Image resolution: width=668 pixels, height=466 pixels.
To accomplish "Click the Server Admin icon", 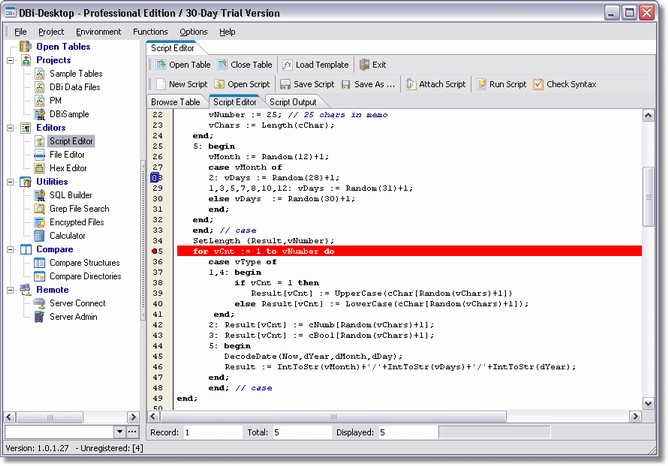I will 40,317.
